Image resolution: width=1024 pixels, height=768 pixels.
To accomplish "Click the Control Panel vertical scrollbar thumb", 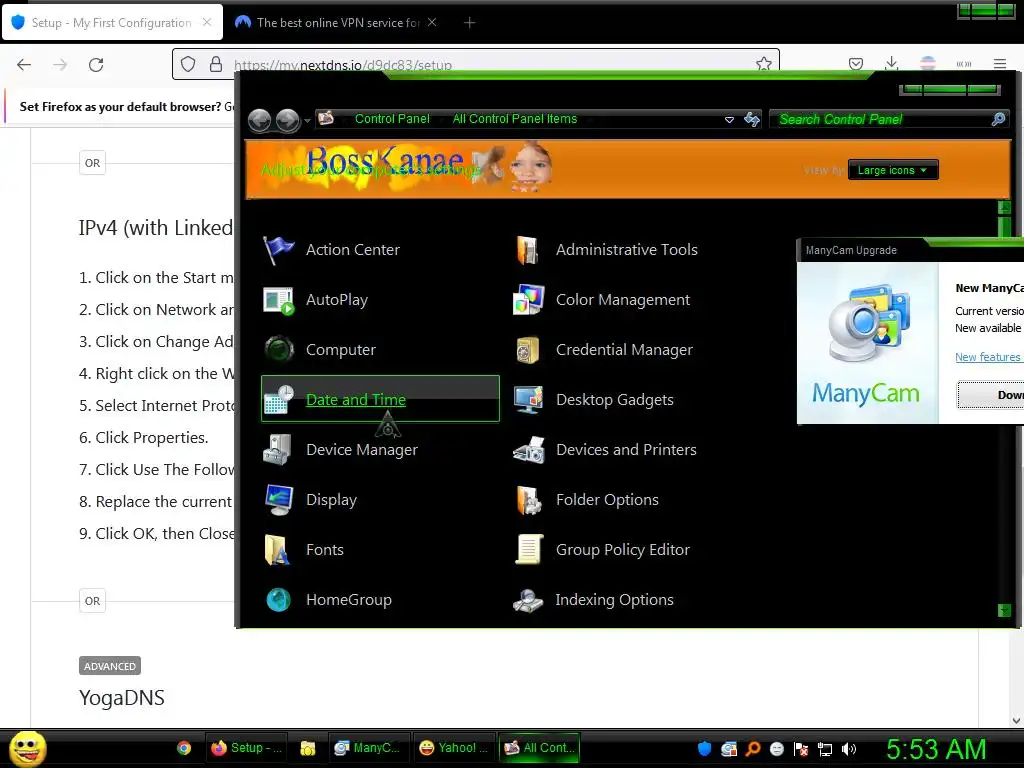I will (x=1004, y=227).
